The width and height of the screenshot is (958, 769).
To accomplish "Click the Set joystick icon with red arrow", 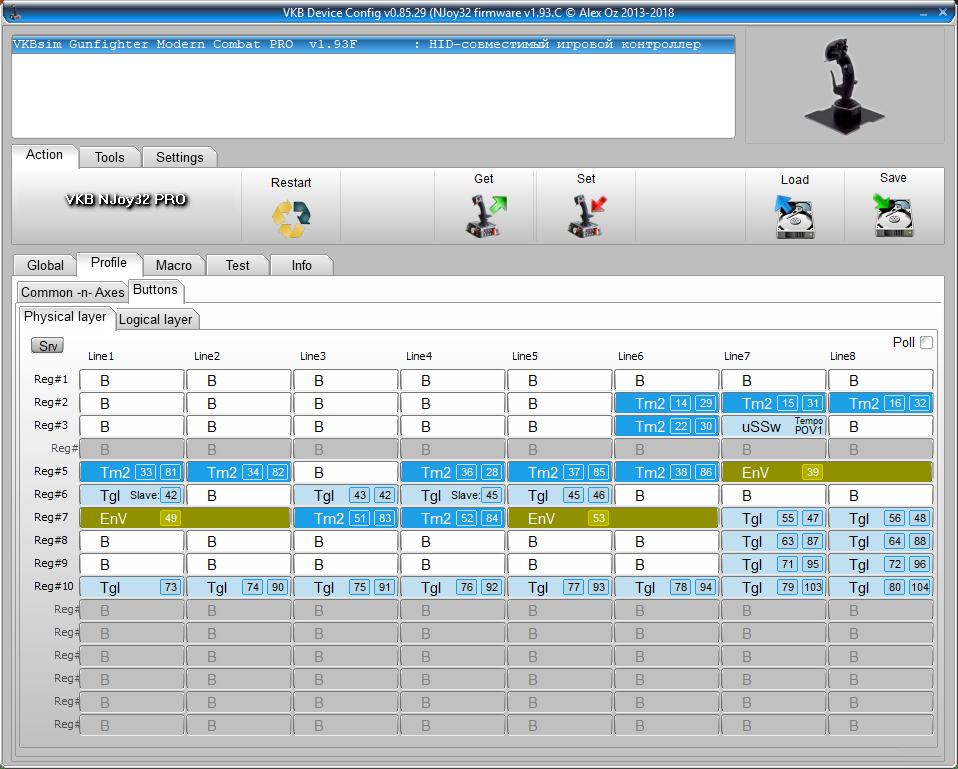I will click(x=587, y=216).
